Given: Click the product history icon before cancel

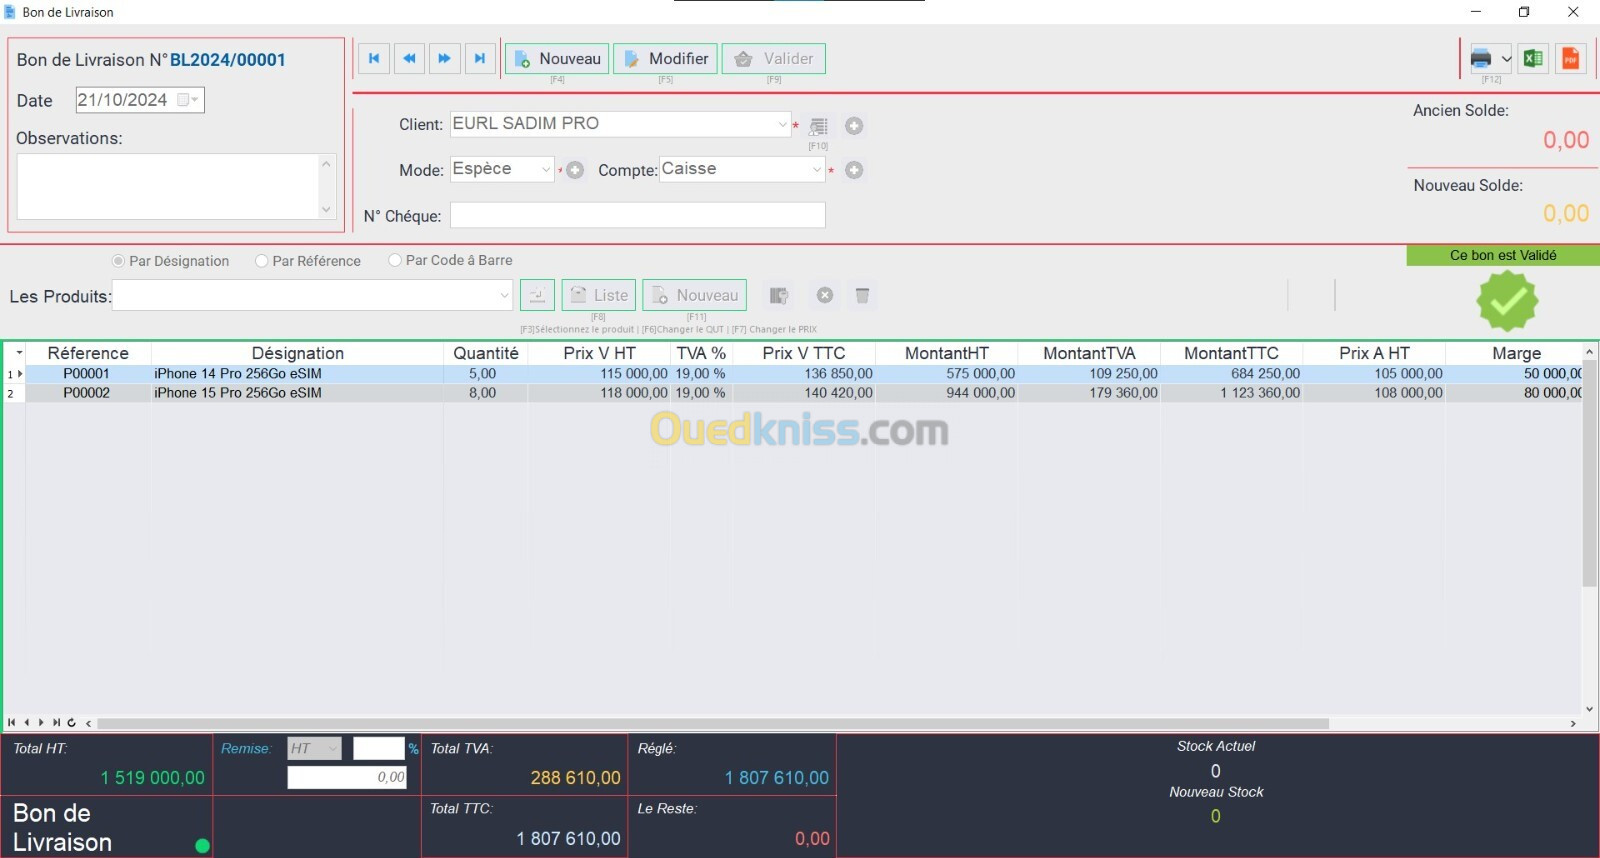Looking at the screenshot, I should 778,295.
